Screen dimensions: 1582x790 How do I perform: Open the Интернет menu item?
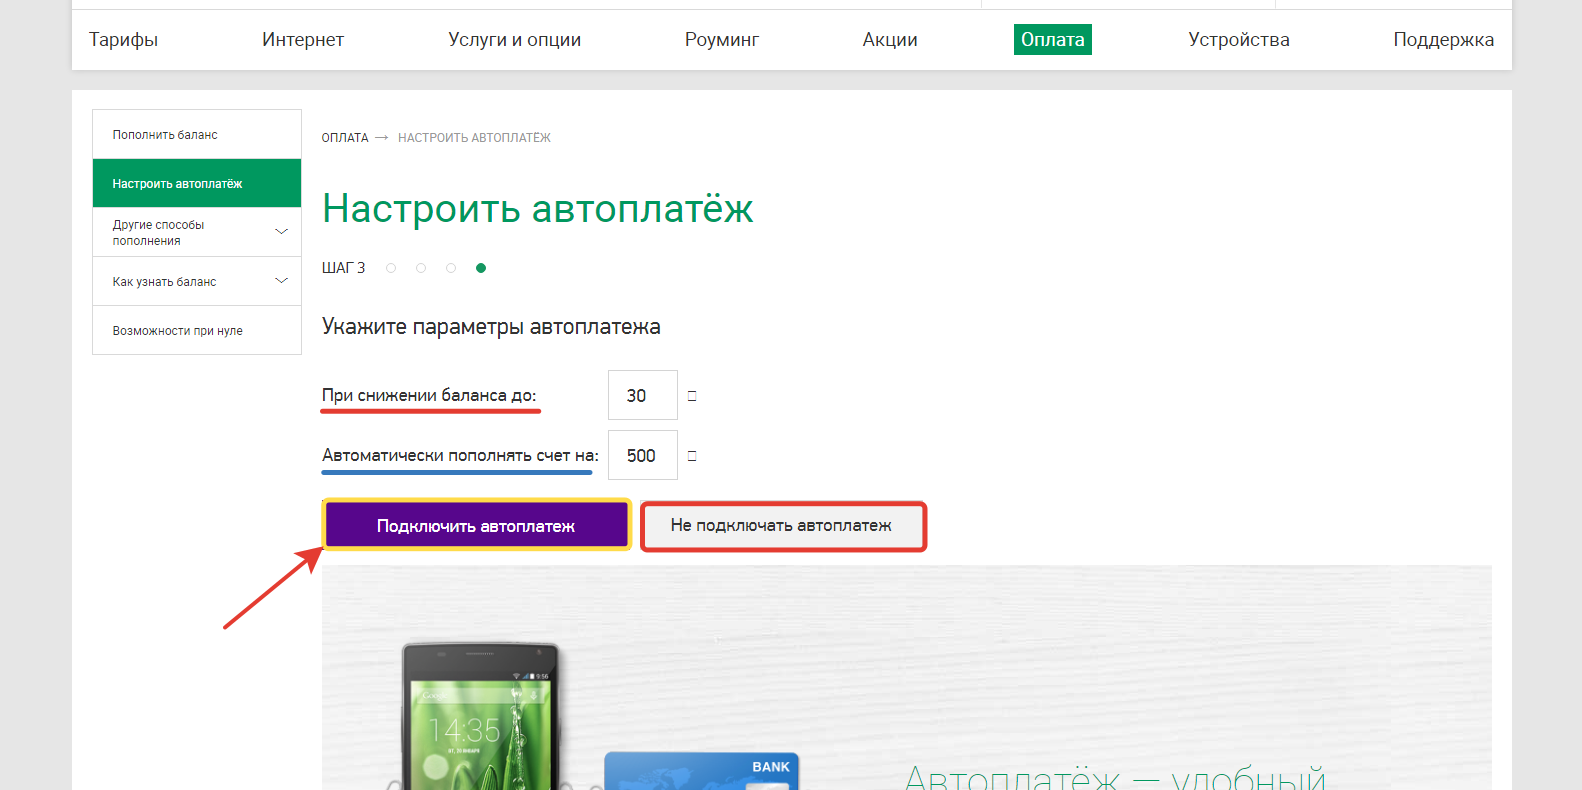[x=303, y=40]
